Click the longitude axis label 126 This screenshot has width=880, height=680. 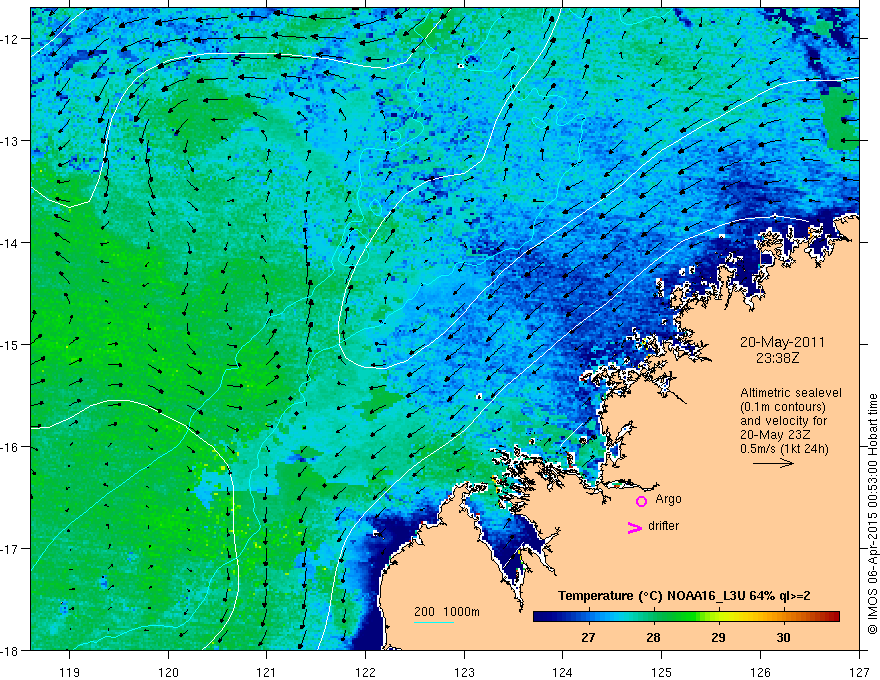pyautogui.click(x=760, y=672)
